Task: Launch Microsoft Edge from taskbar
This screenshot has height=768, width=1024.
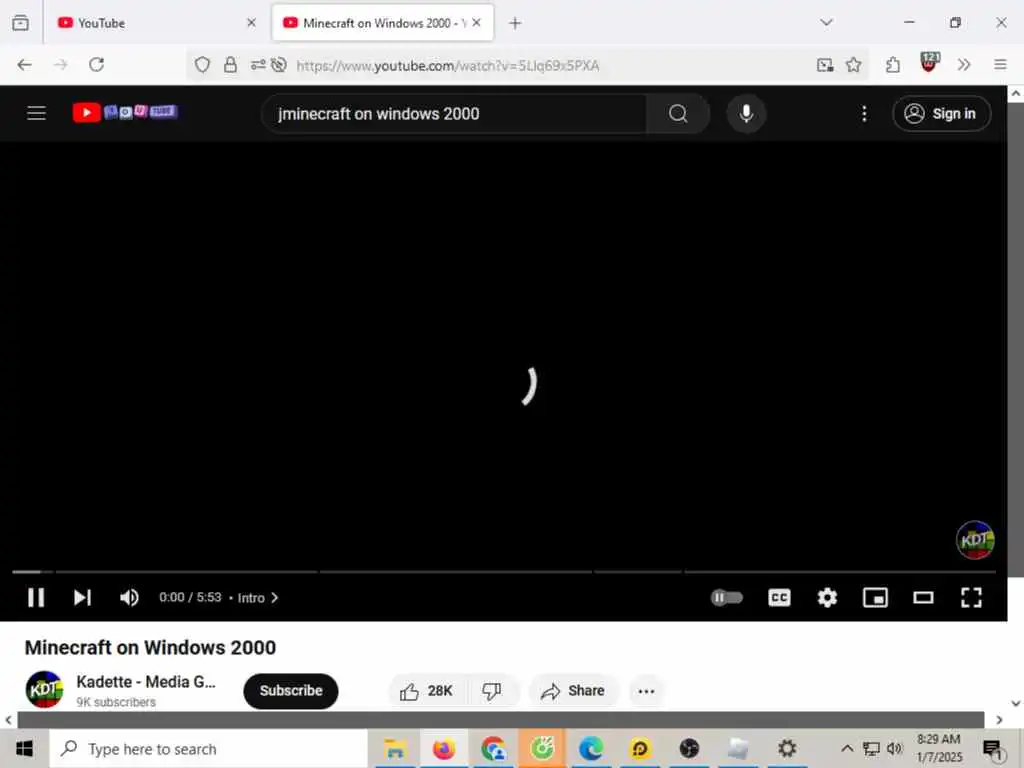Action: tap(590, 748)
